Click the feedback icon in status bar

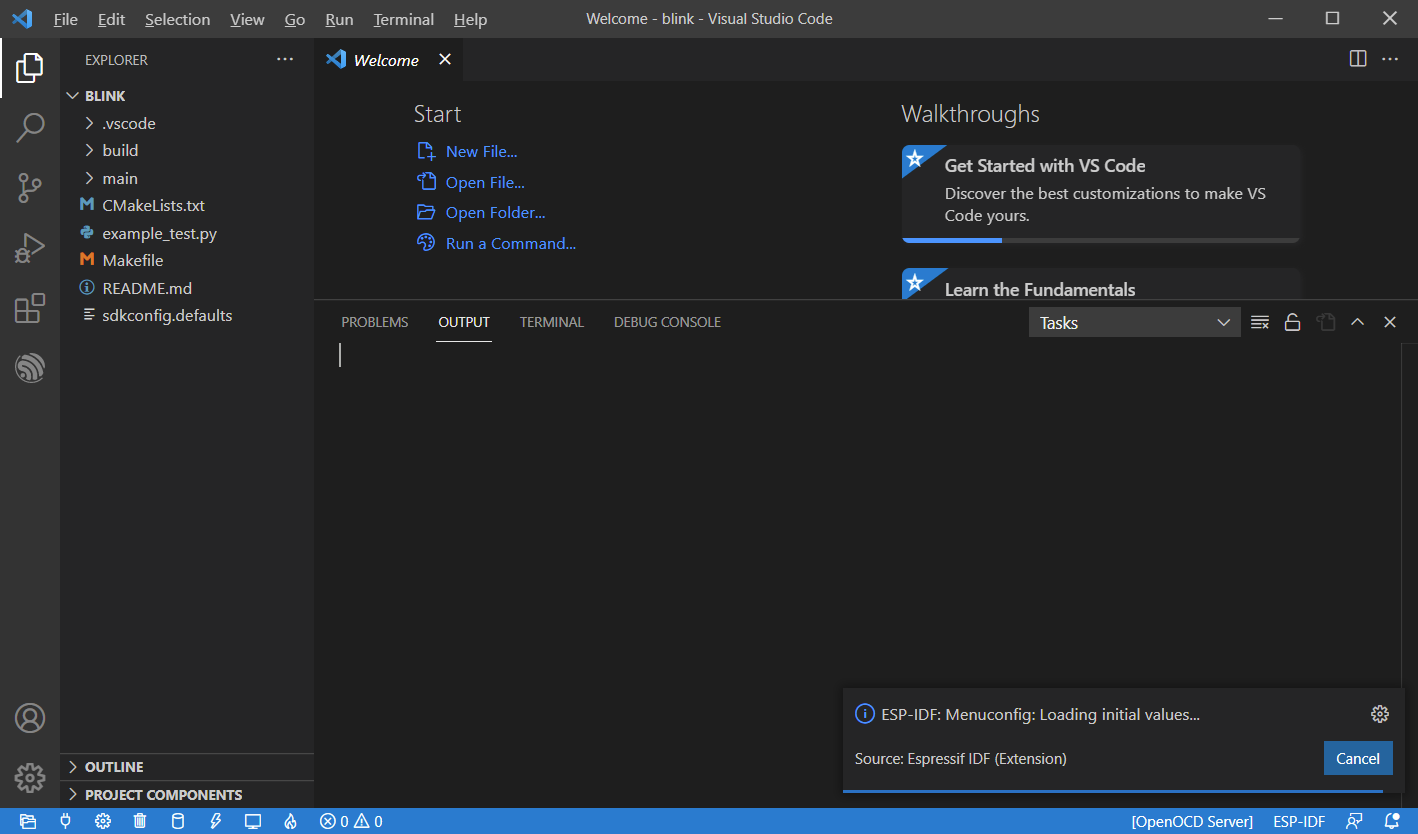coord(1354,822)
